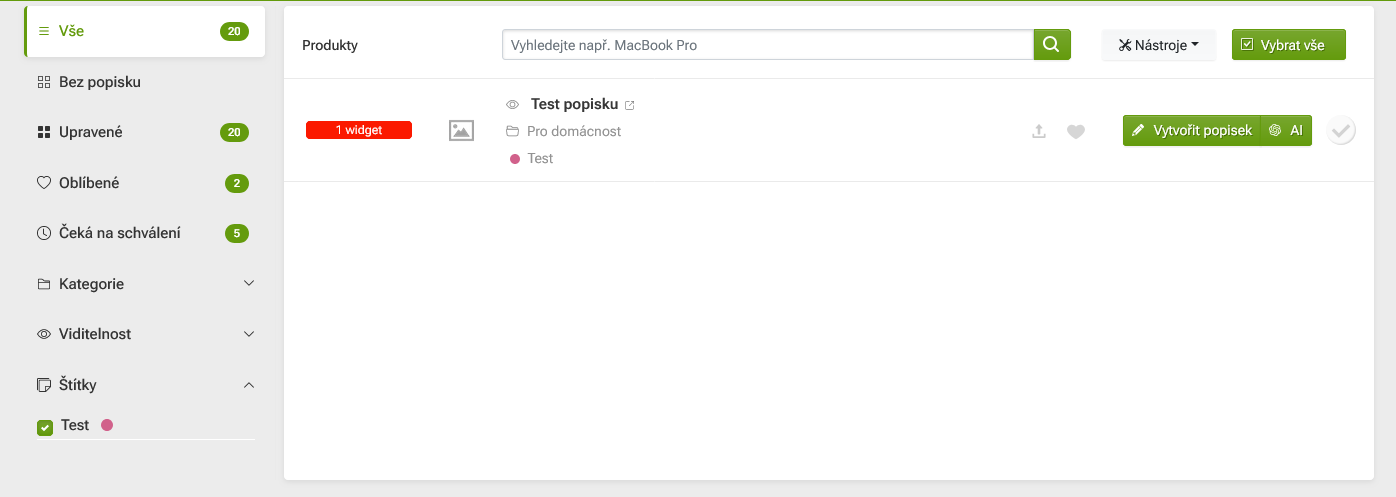Viewport: 1396px width, 497px height.
Task: Click the AI generate description button
Action: (1287, 130)
